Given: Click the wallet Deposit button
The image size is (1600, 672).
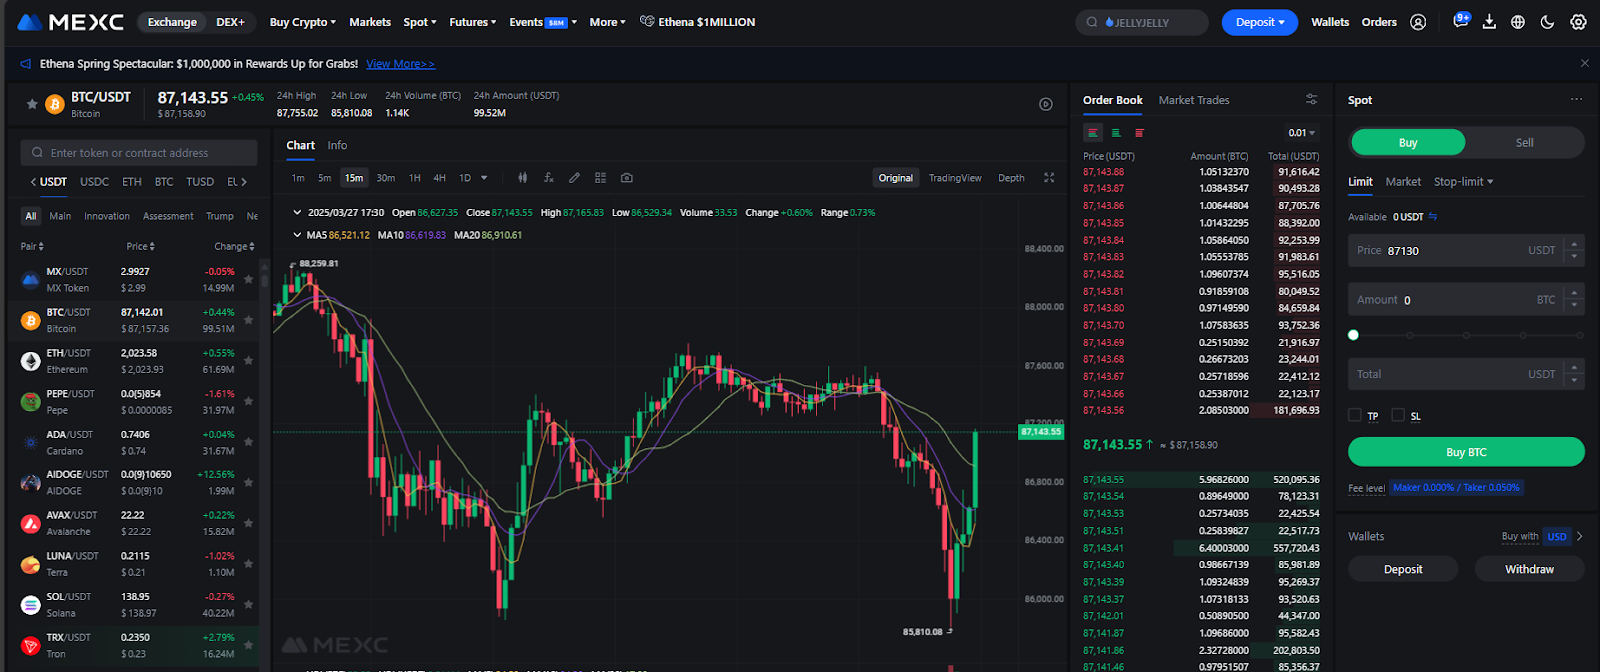Looking at the screenshot, I should (1403, 569).
